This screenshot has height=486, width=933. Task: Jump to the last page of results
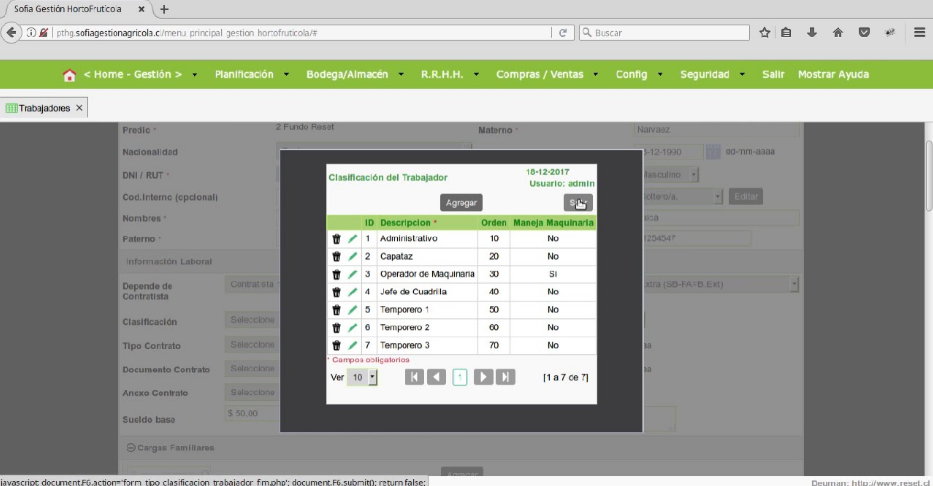tap(505, 377)
